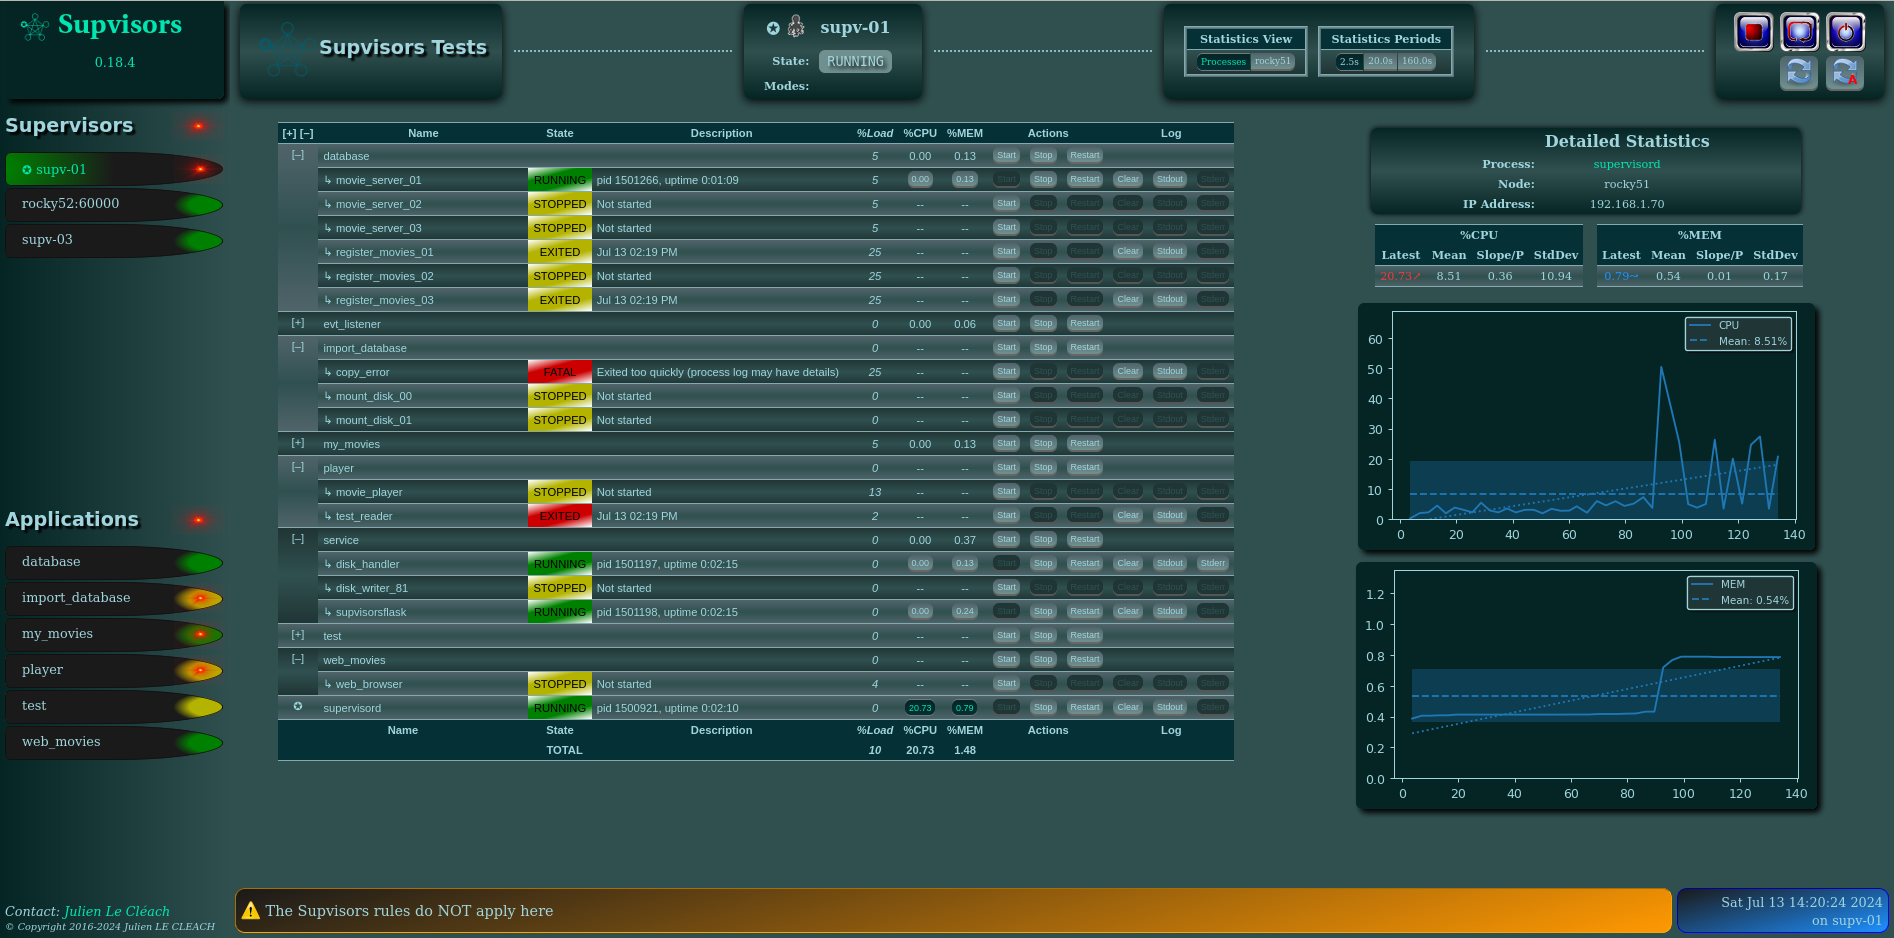
Task: Click the page refresh arrows icon
Action: coord(1798,73)
